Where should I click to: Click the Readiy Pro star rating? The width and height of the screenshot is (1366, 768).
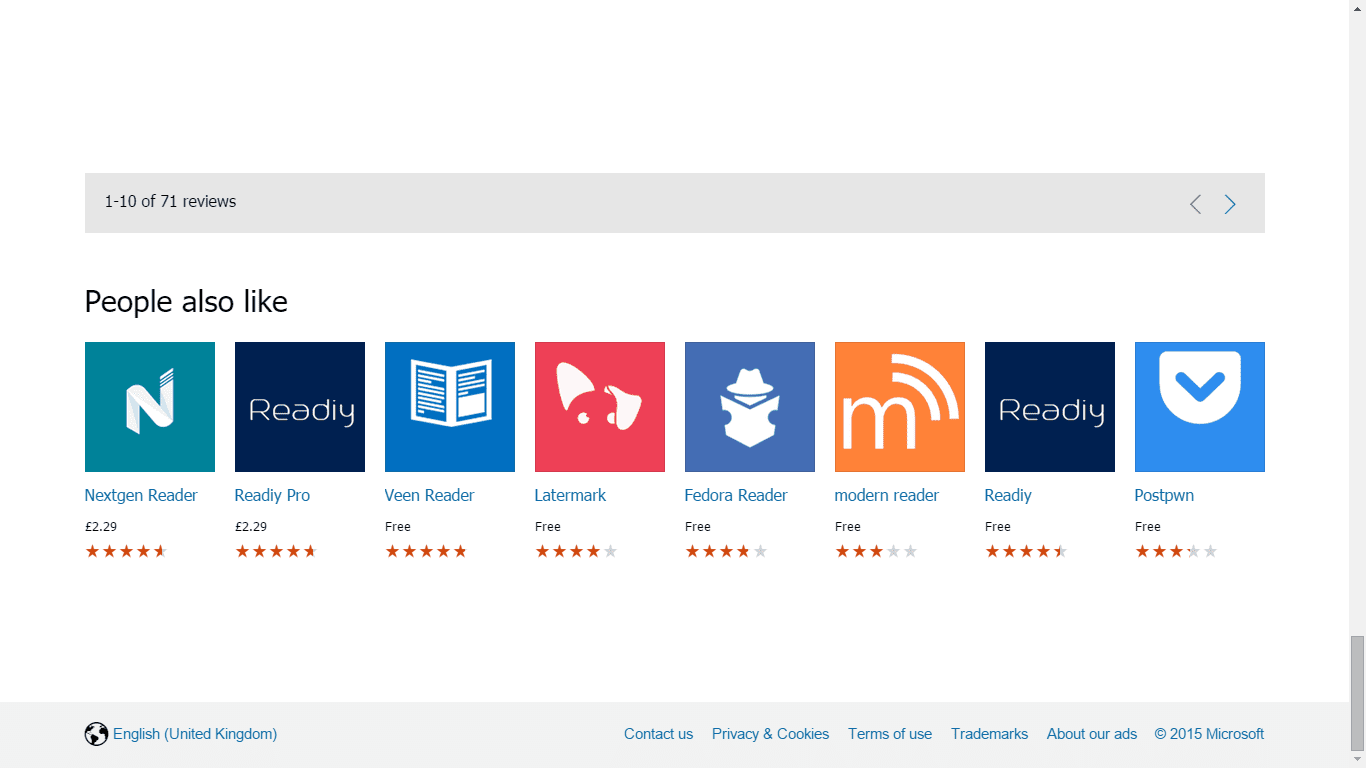276,551
